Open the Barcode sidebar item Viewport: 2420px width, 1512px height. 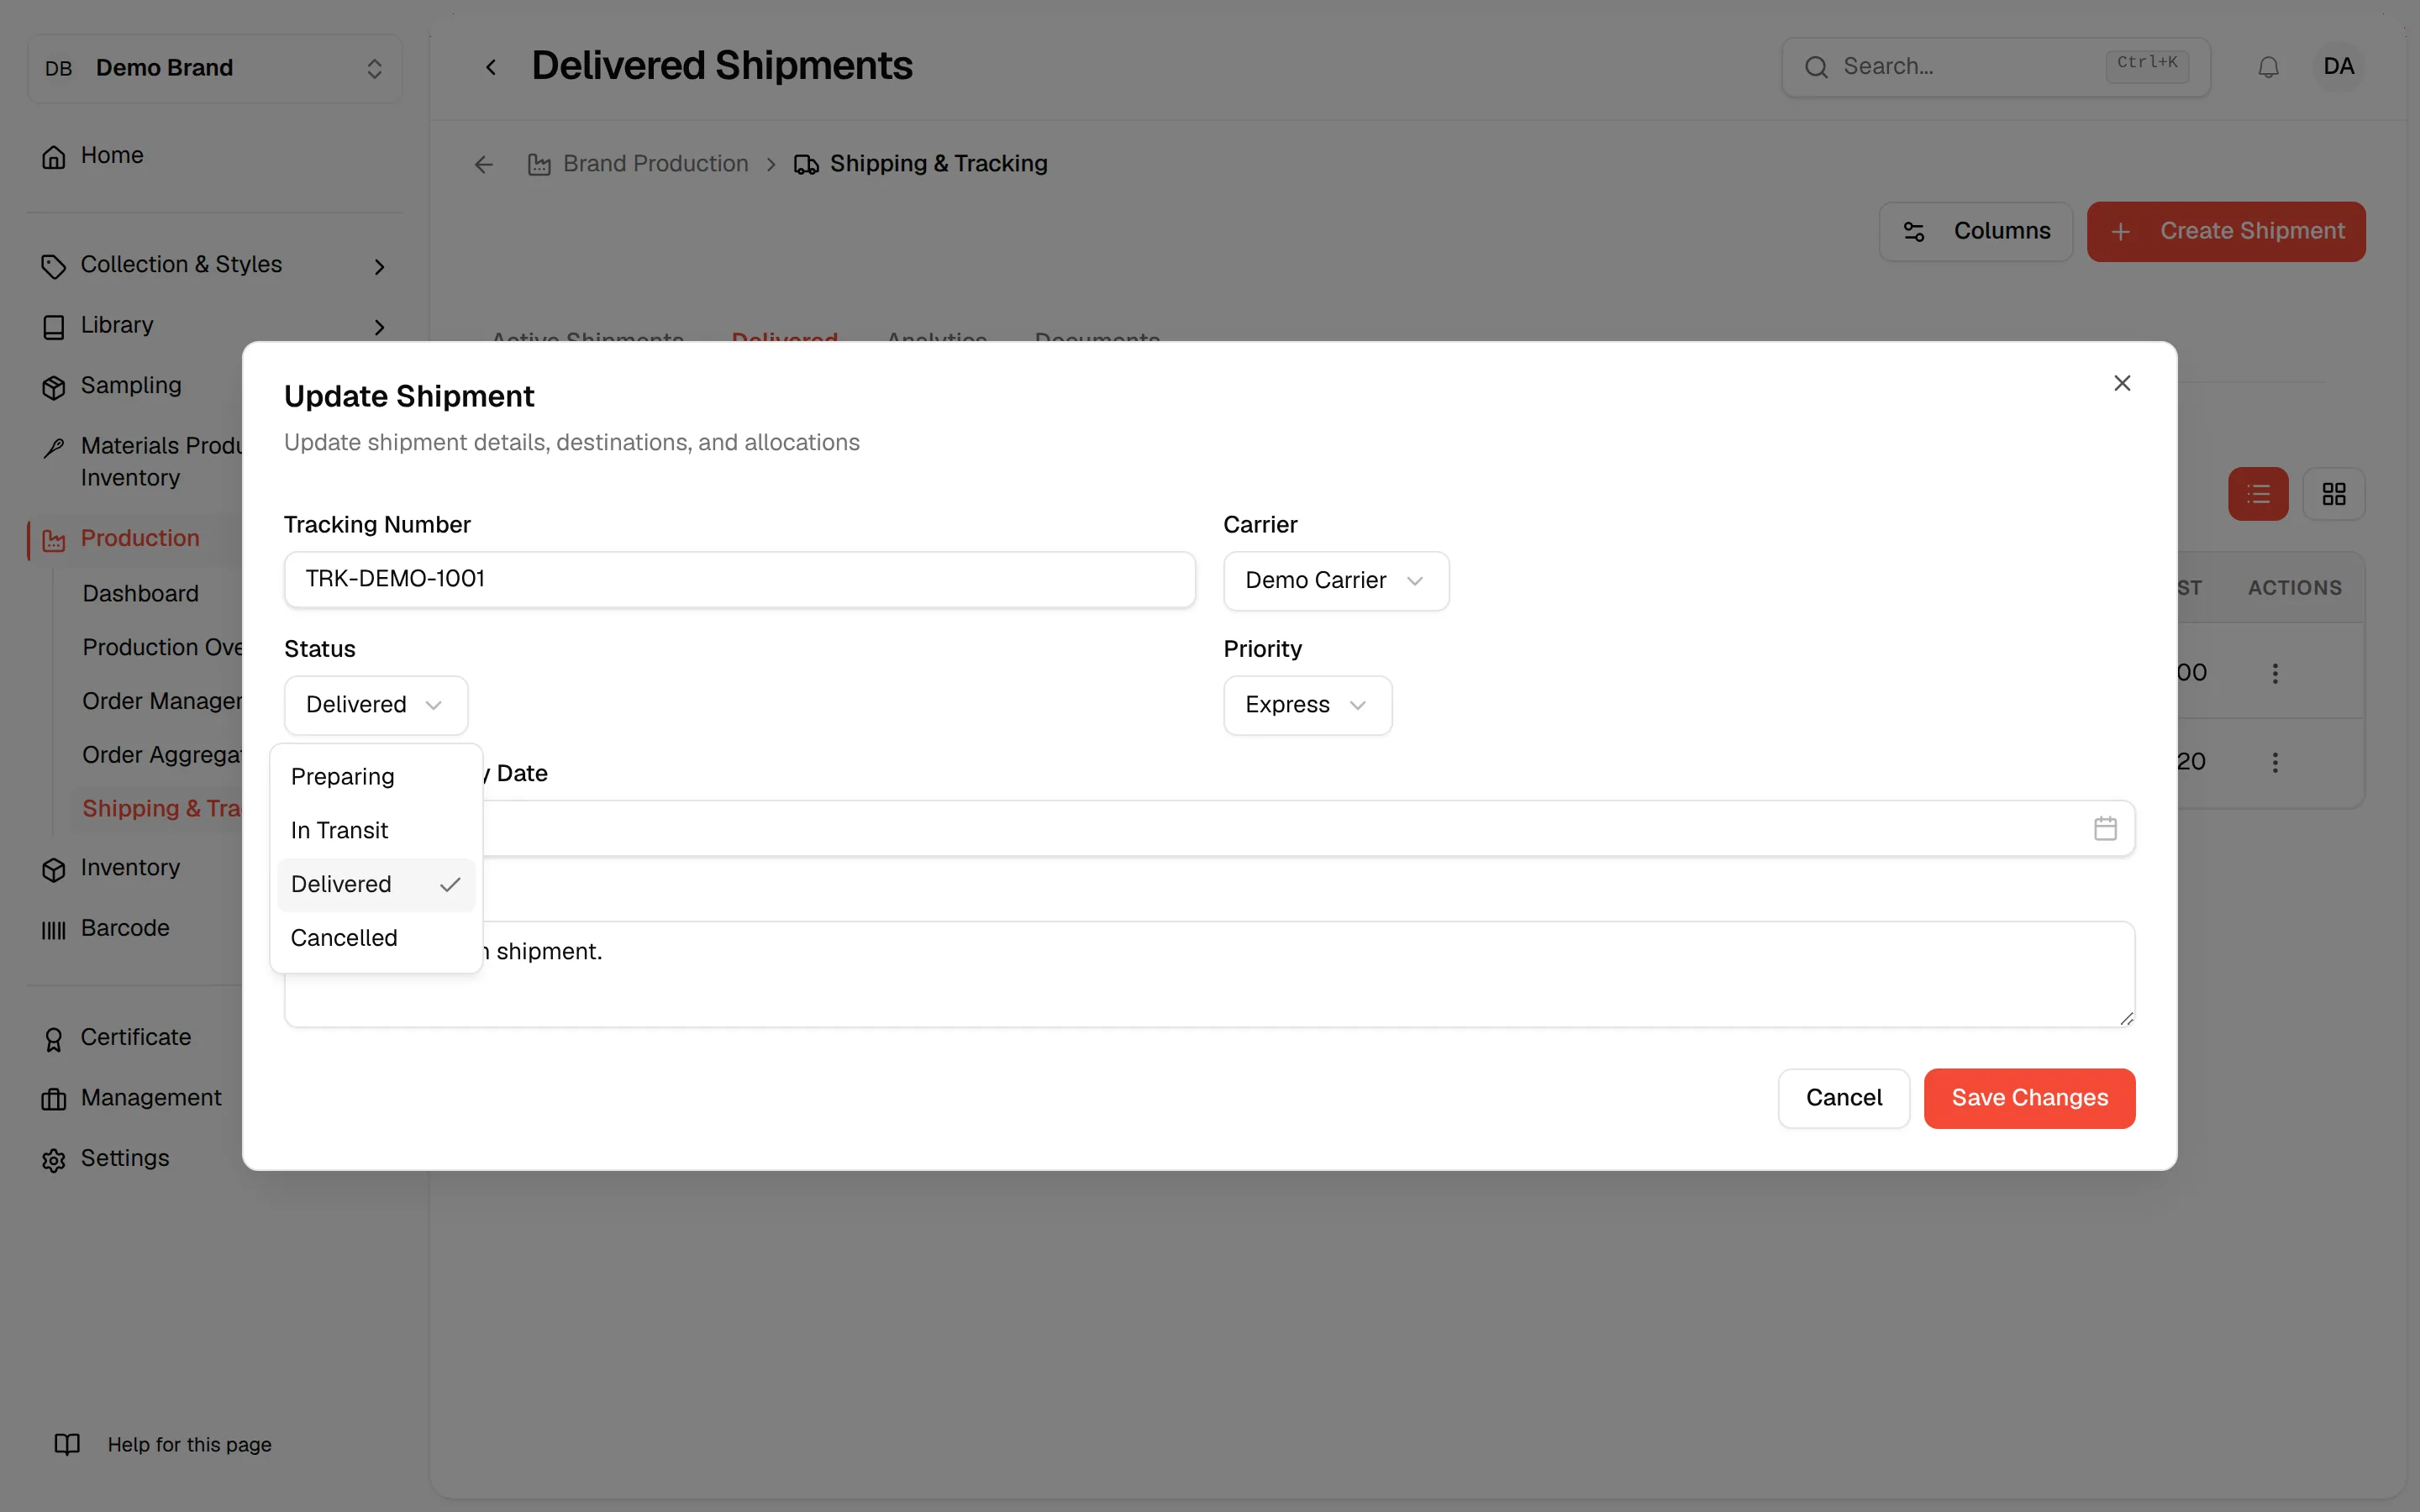105,928
